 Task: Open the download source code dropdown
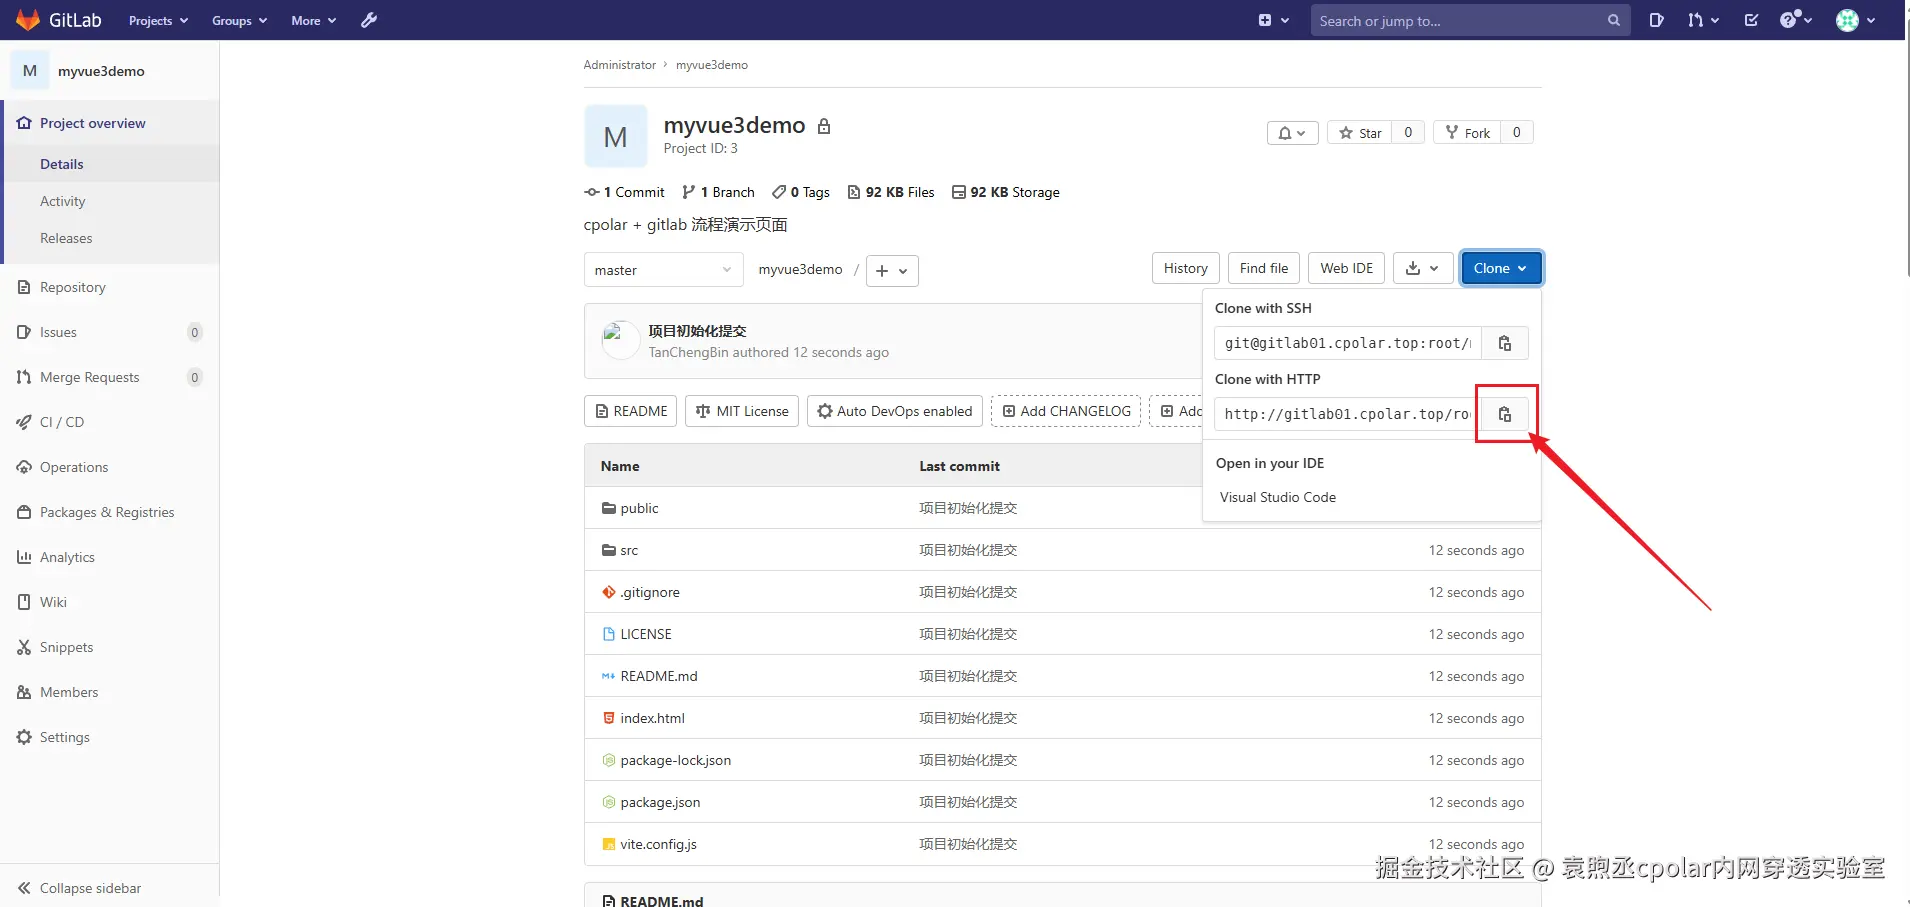[1422, 268]
